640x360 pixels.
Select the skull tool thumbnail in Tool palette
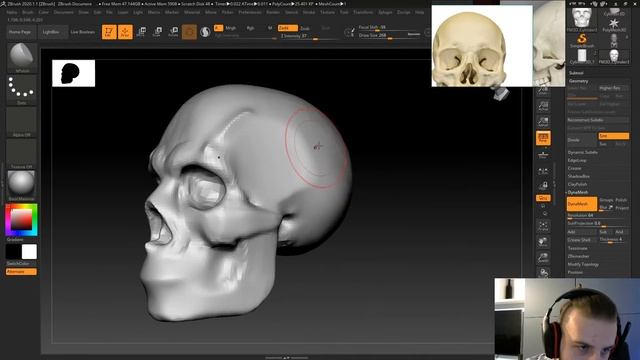[x=582, y=19]
